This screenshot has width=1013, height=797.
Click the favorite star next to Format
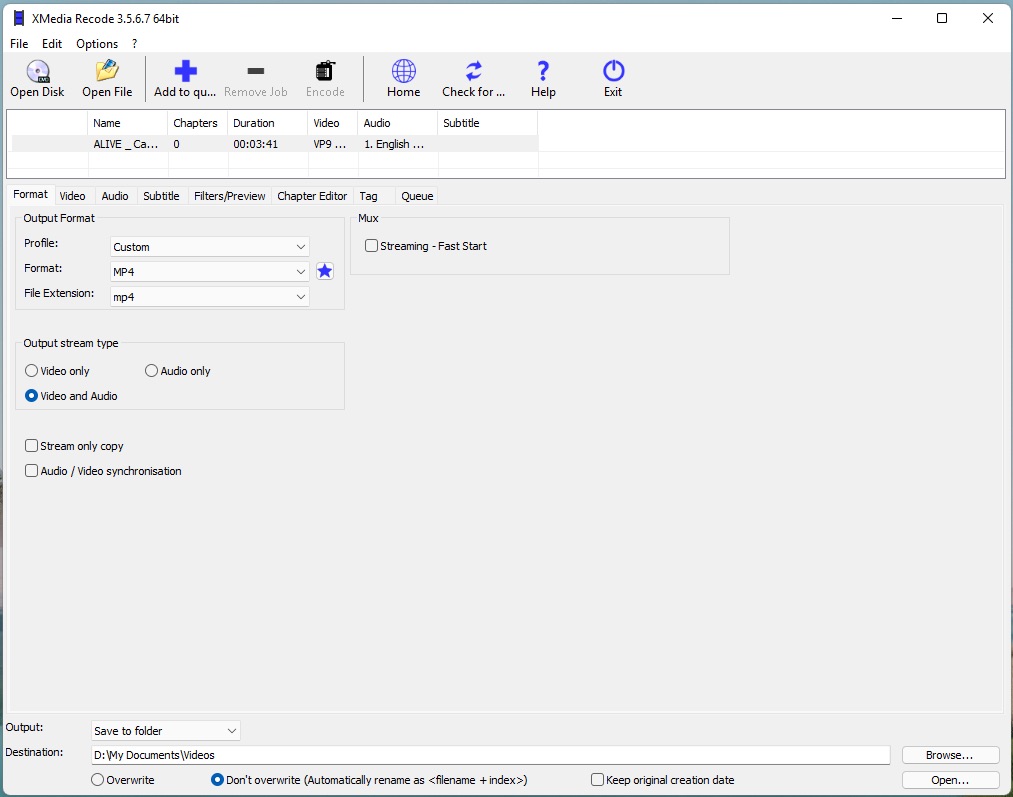click(325, 271)
